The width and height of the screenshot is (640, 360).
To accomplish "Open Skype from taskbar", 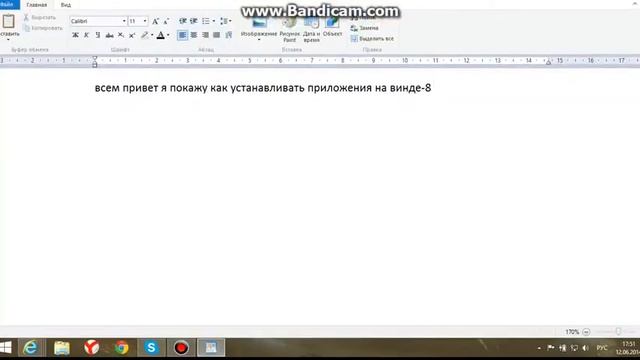I will tap(151, 348).
